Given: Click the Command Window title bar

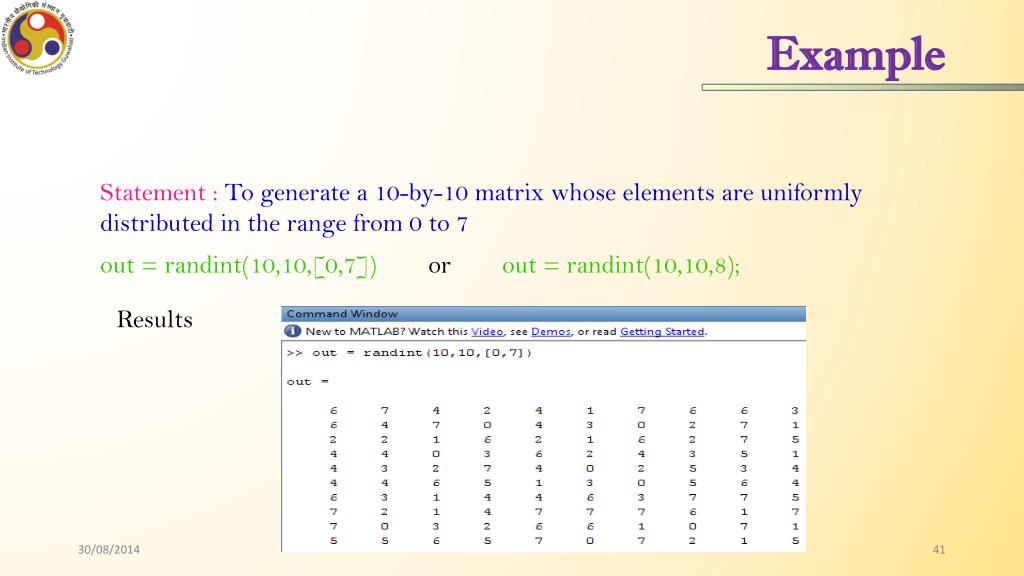Looking at the screenshot, I should pyautogui.click(x=543, y=313).
